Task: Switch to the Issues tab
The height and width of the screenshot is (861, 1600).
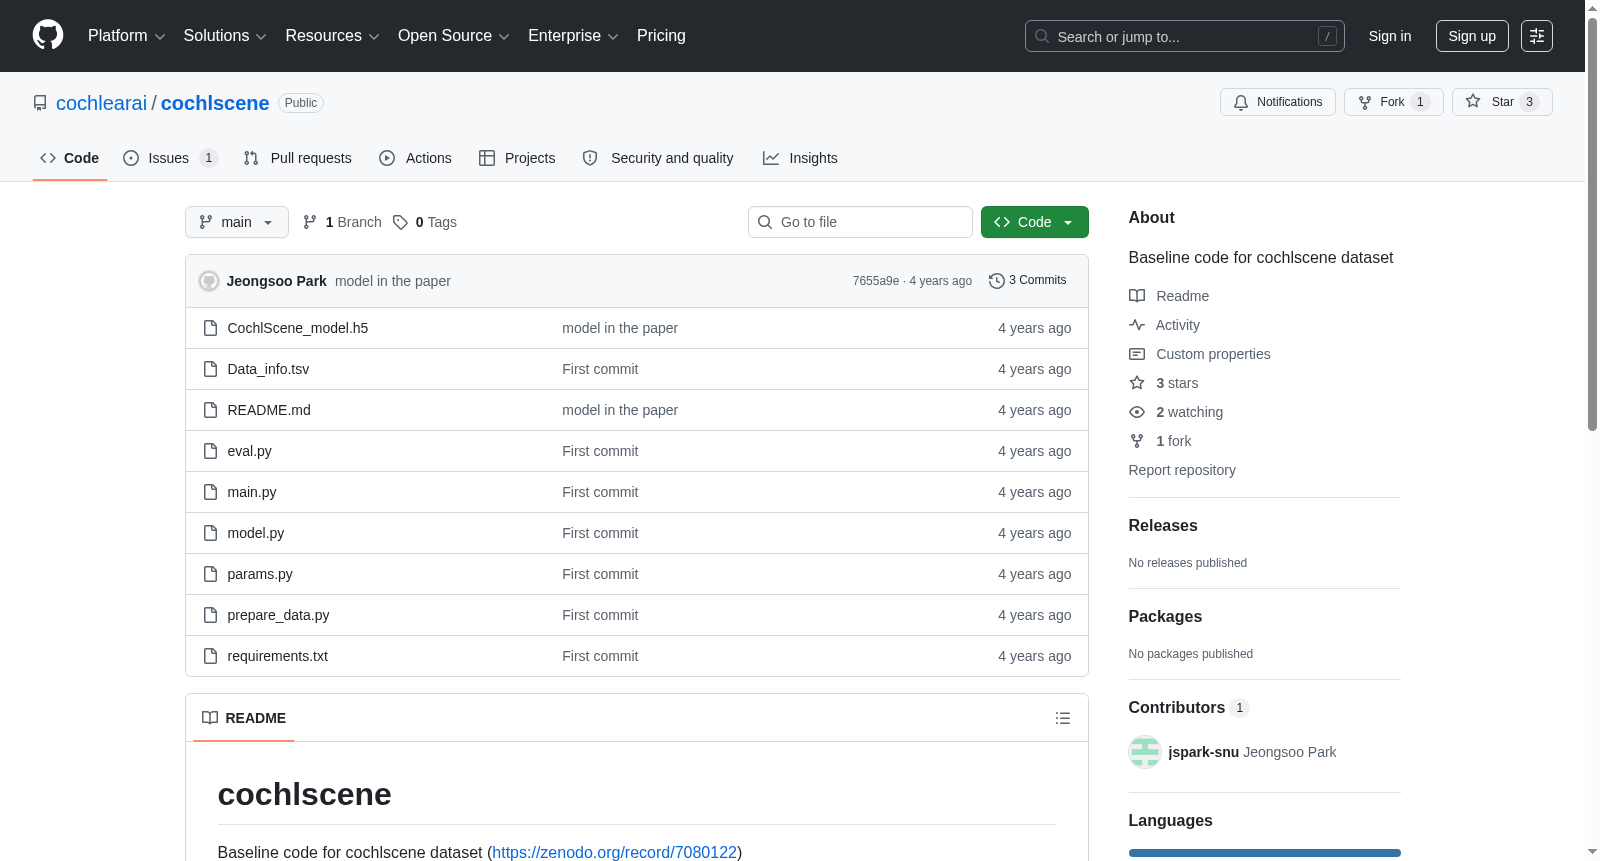Action: pyautogui.click(x=170, y=158)
